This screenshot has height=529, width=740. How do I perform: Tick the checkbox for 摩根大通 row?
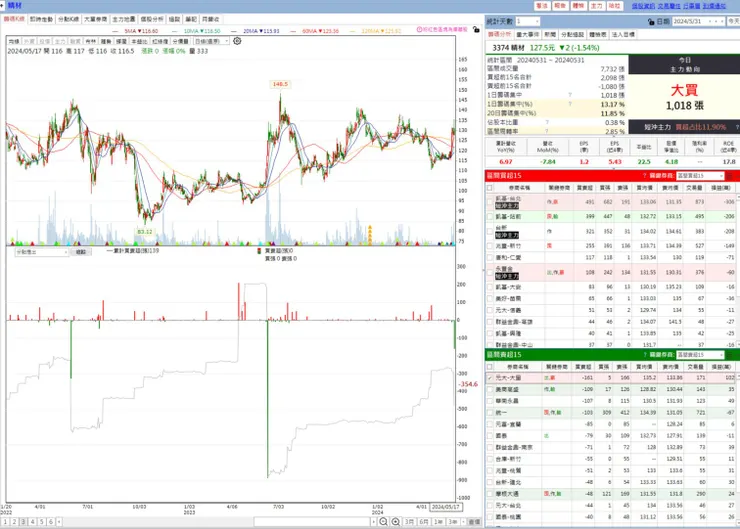tap(490, 494)
